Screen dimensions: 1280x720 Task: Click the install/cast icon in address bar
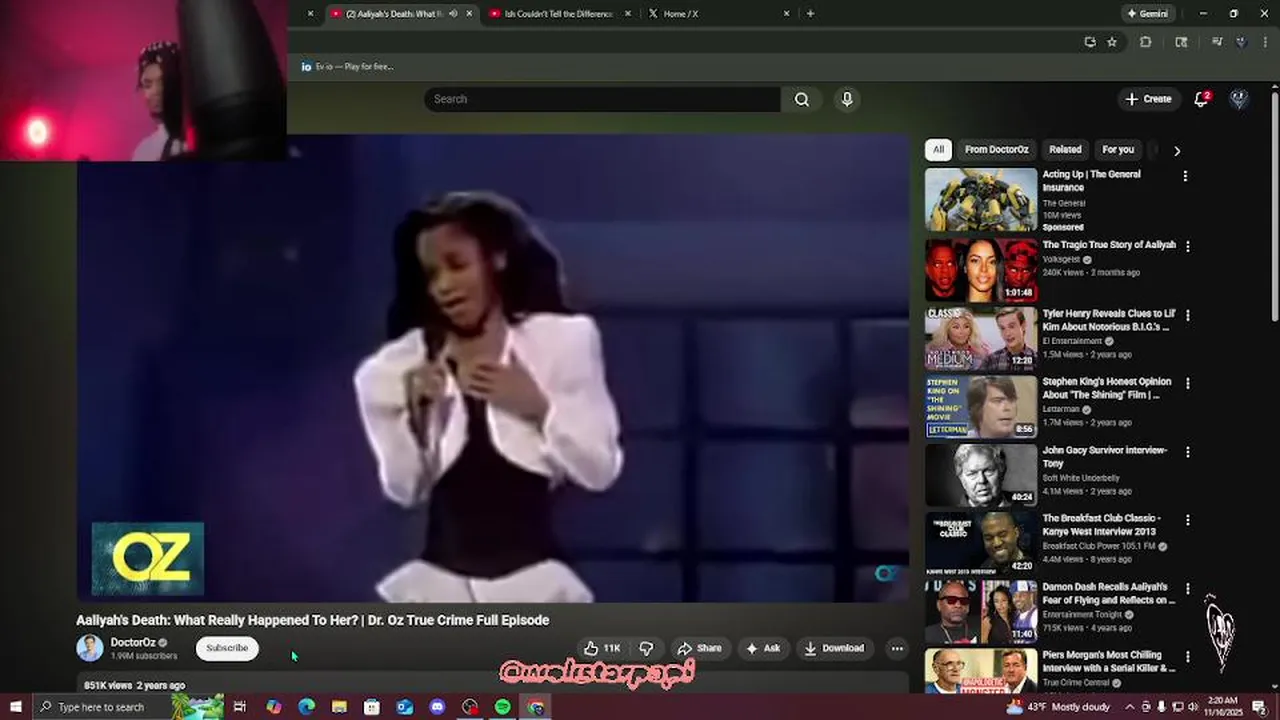coord(1089,42)
